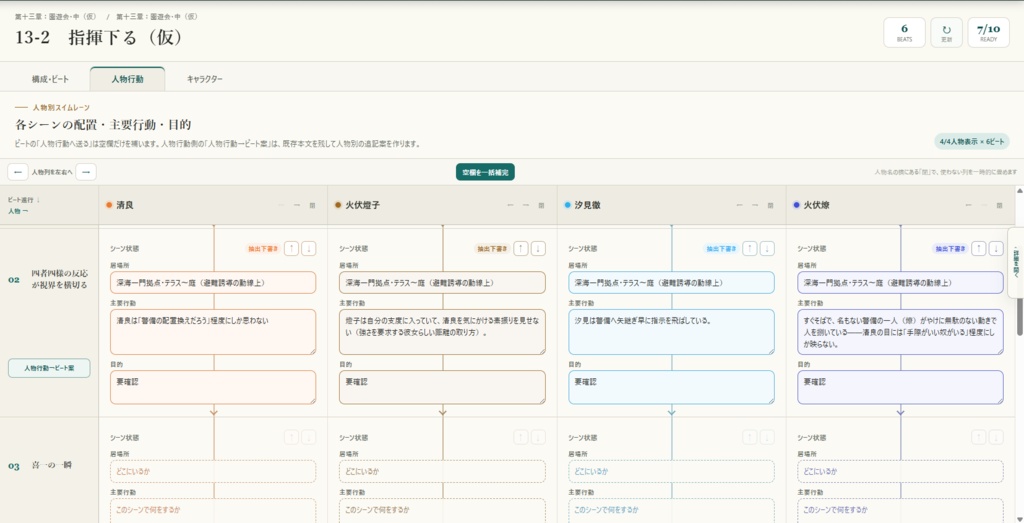Viewport: 1024px width, 523px height.
Task: Click down arrow in 汐見徹 beat 02 cell
Action: point(767,249)
